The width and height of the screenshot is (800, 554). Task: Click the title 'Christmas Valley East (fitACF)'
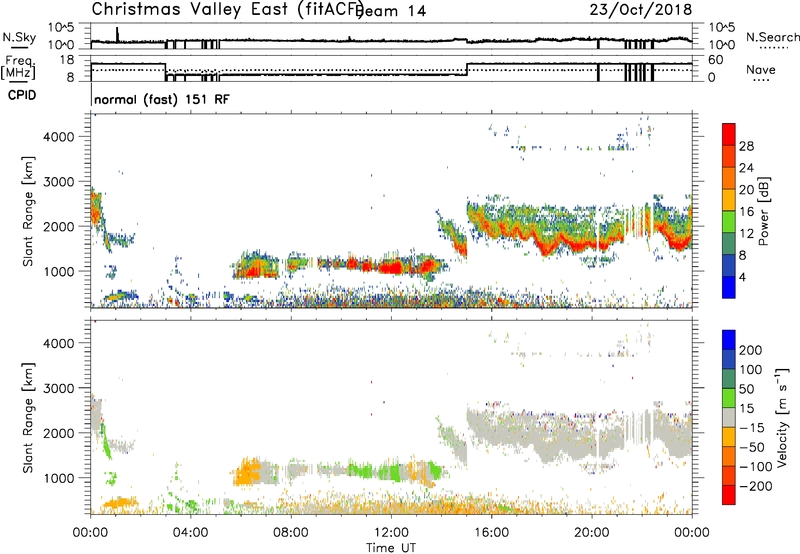[x=228, y=9]
